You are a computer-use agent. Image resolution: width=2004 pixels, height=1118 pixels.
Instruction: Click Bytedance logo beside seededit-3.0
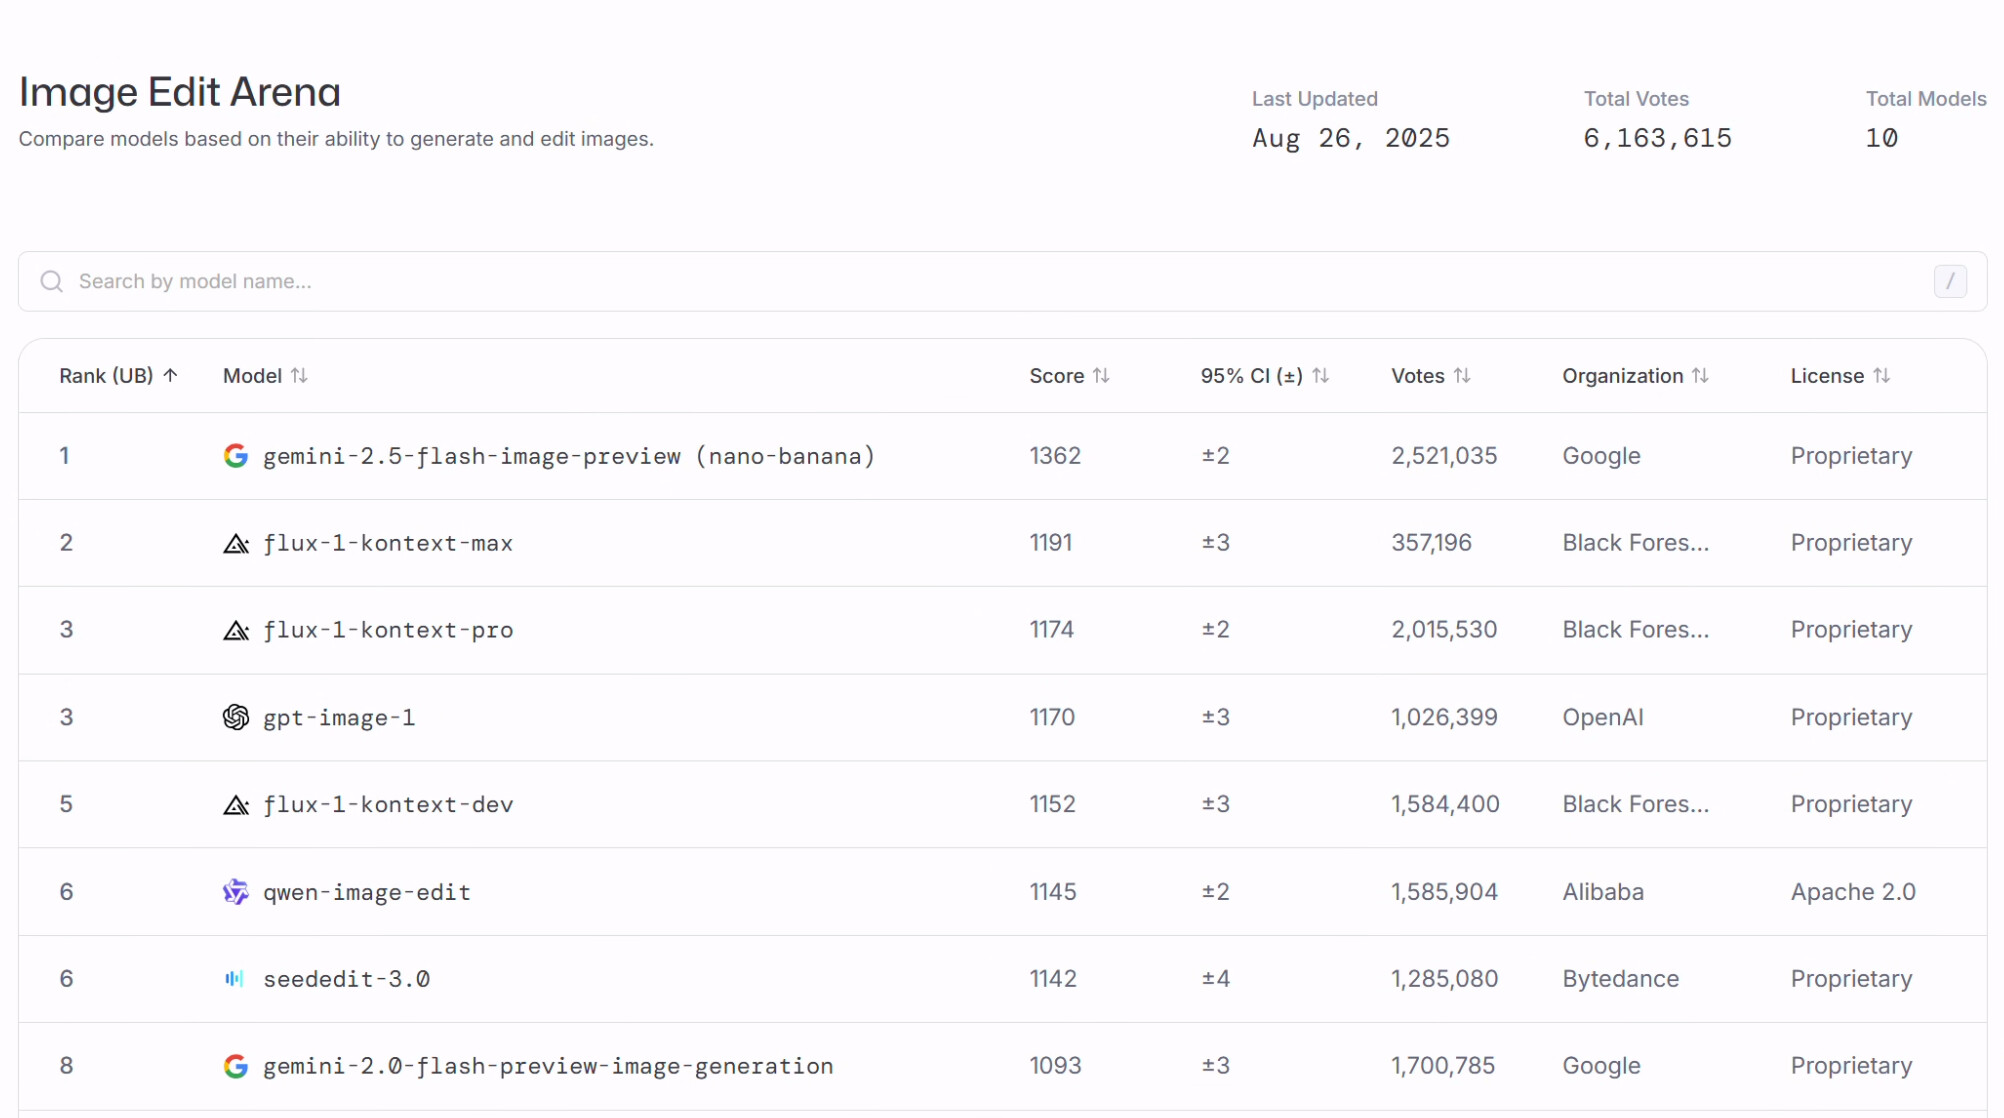(x=234, y=978)
